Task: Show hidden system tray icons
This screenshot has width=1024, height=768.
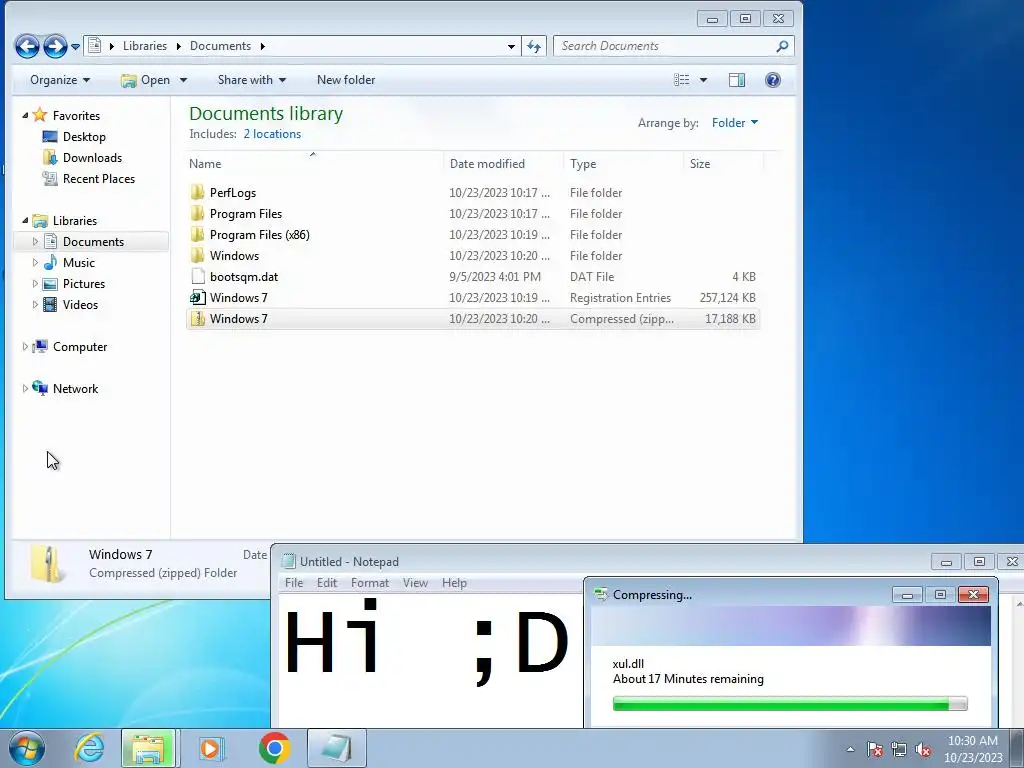Action: 850,749
